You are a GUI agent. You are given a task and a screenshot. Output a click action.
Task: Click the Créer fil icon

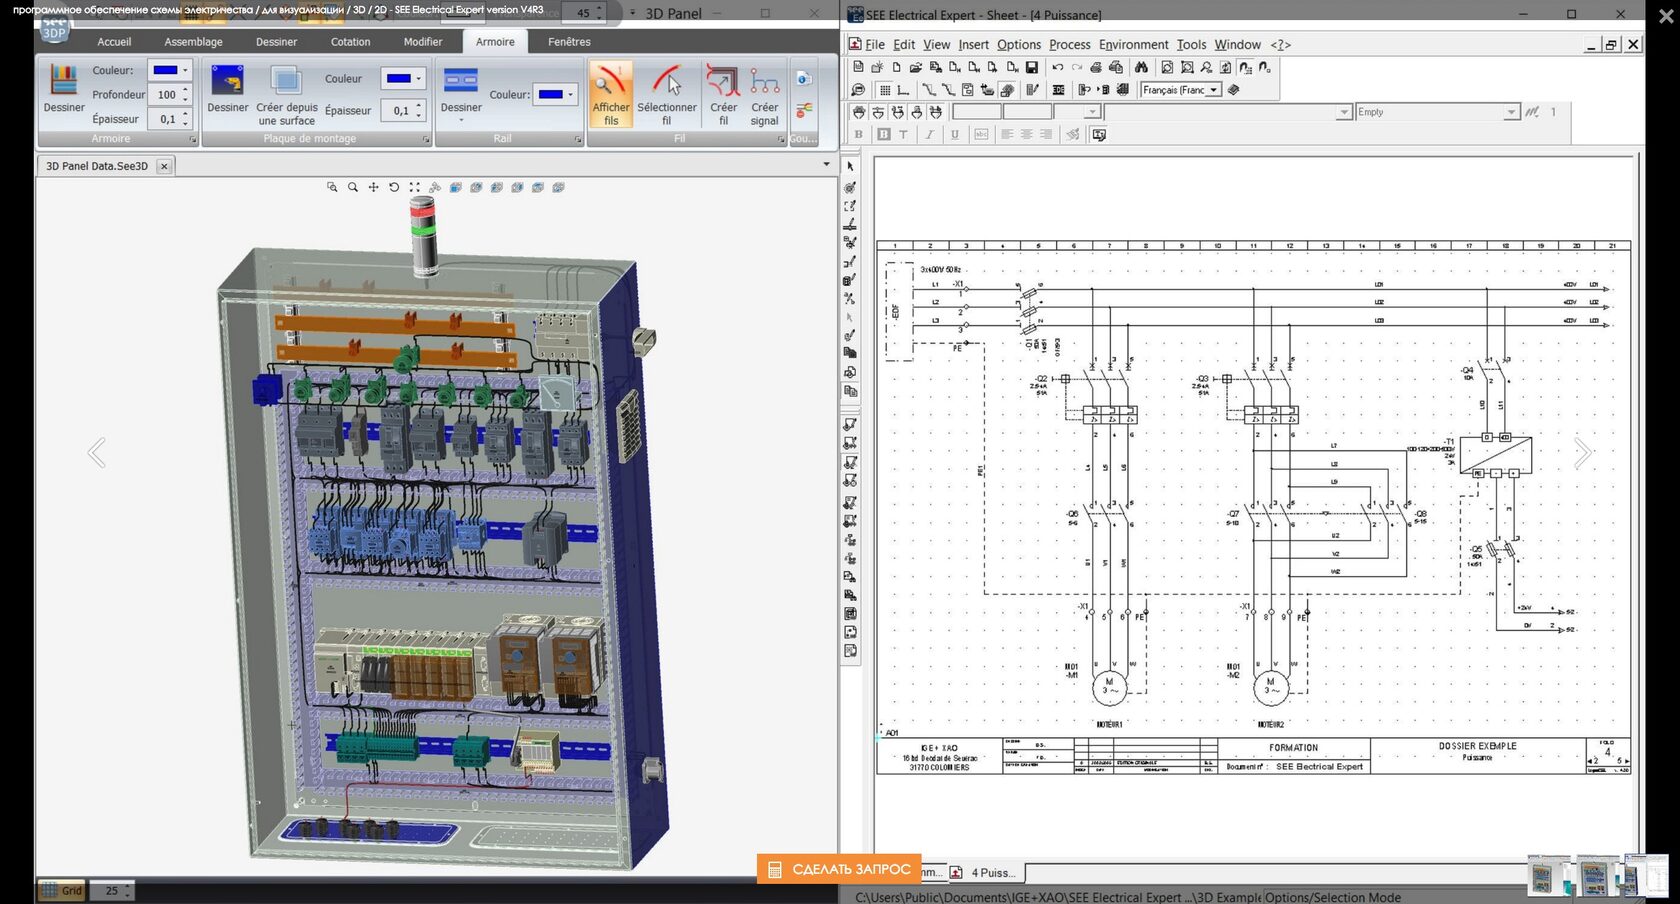coord(723,94)
